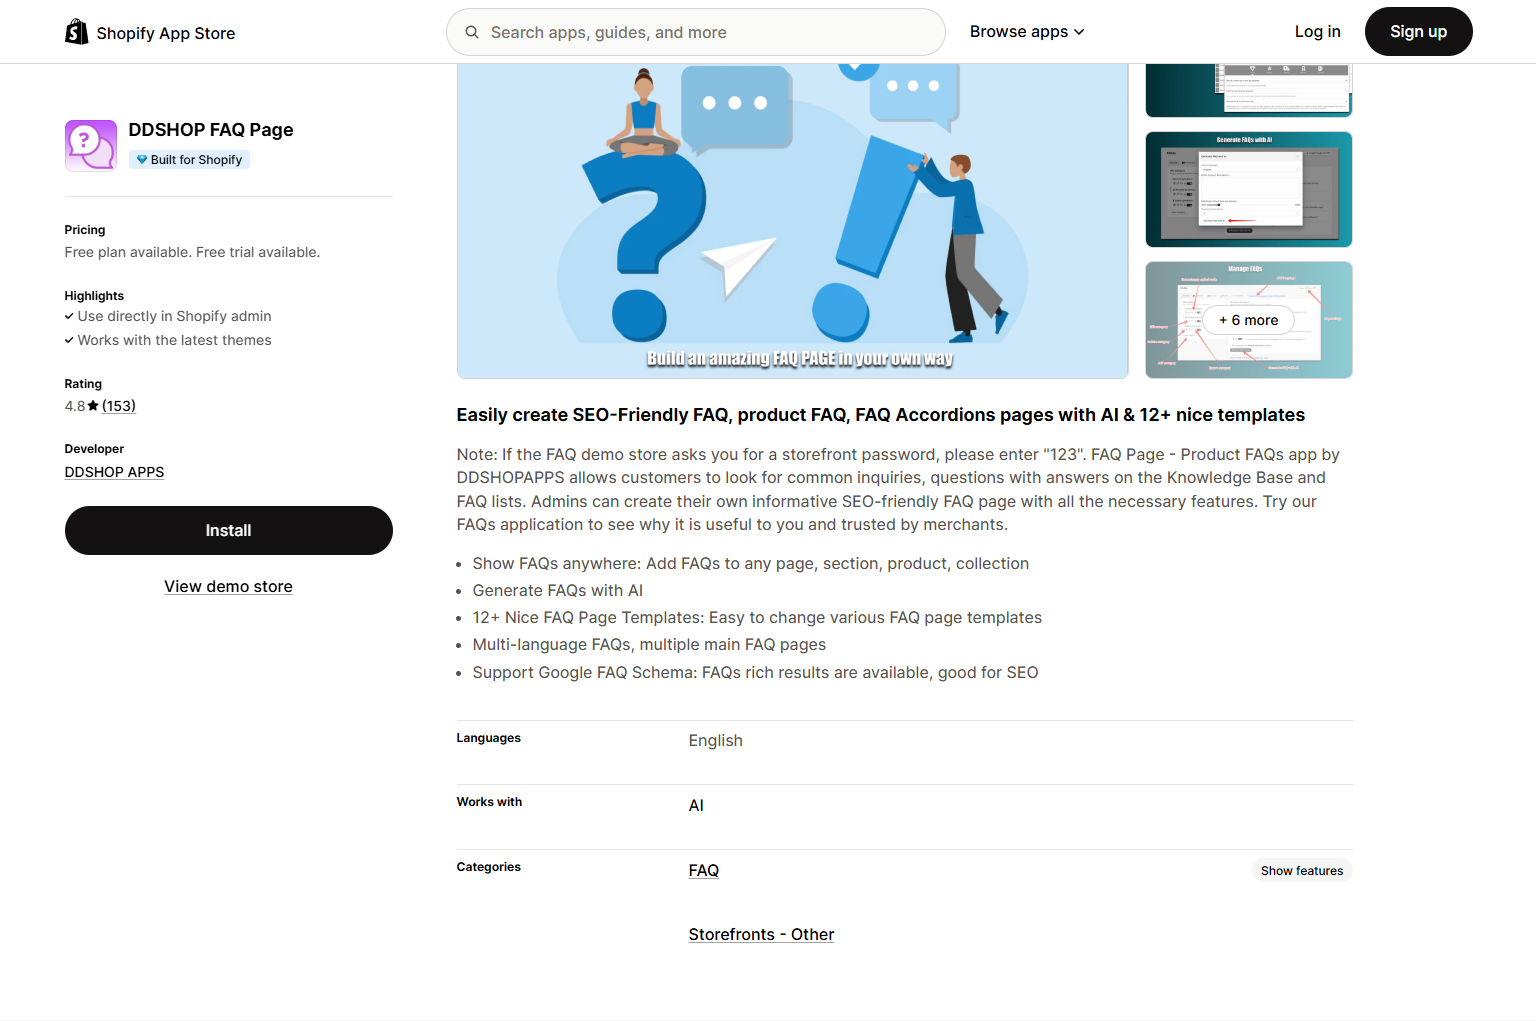This screenshot has width=1536, height=1021.
Task: Expand the Browse apps dropdown
Action: [x=1026, y=32]
